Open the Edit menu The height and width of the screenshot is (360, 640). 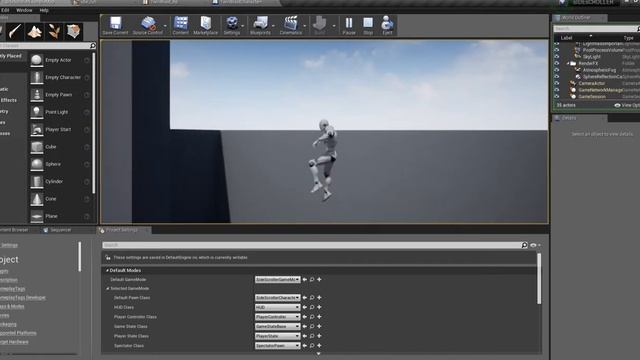coord(5,10)
